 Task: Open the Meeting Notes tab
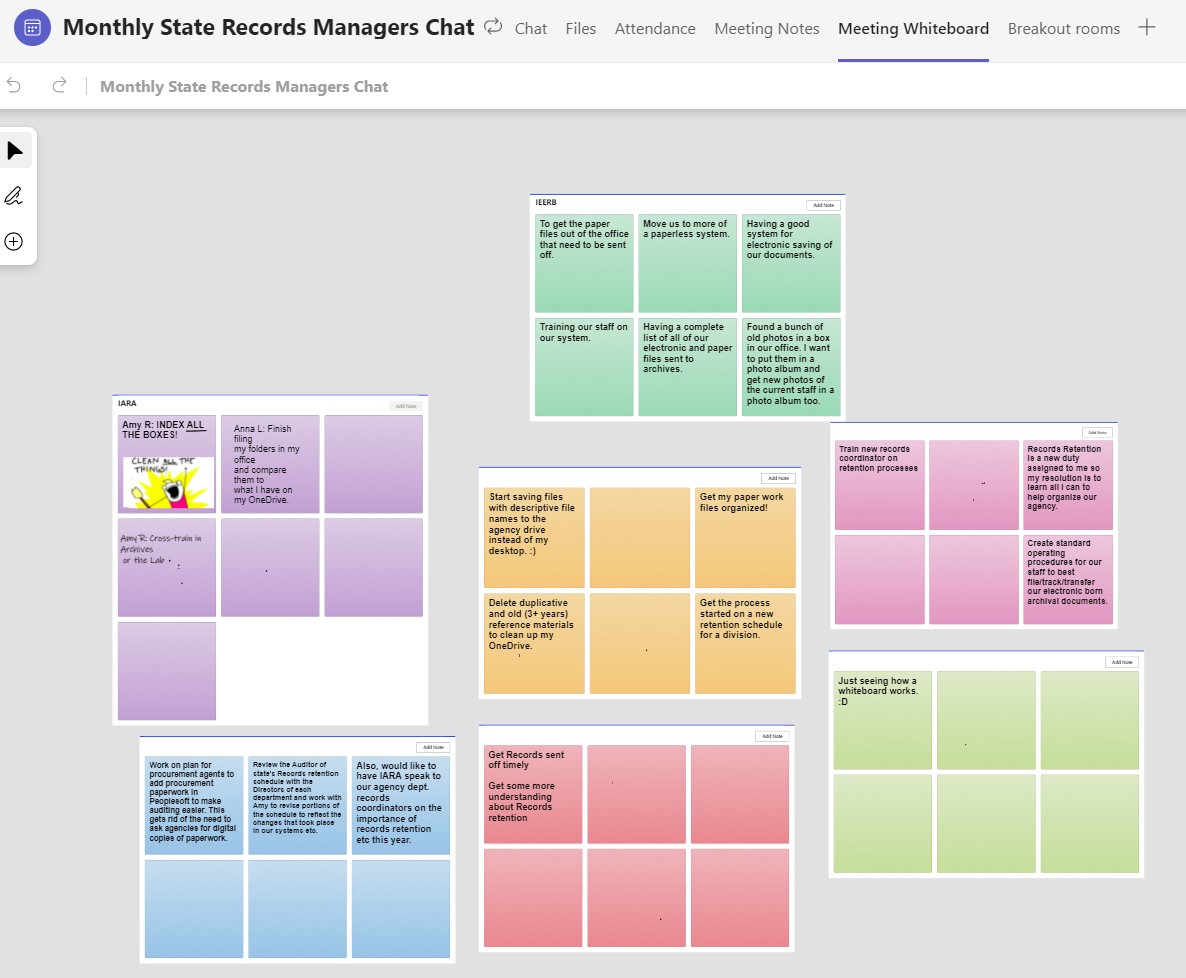pos(766,29)
